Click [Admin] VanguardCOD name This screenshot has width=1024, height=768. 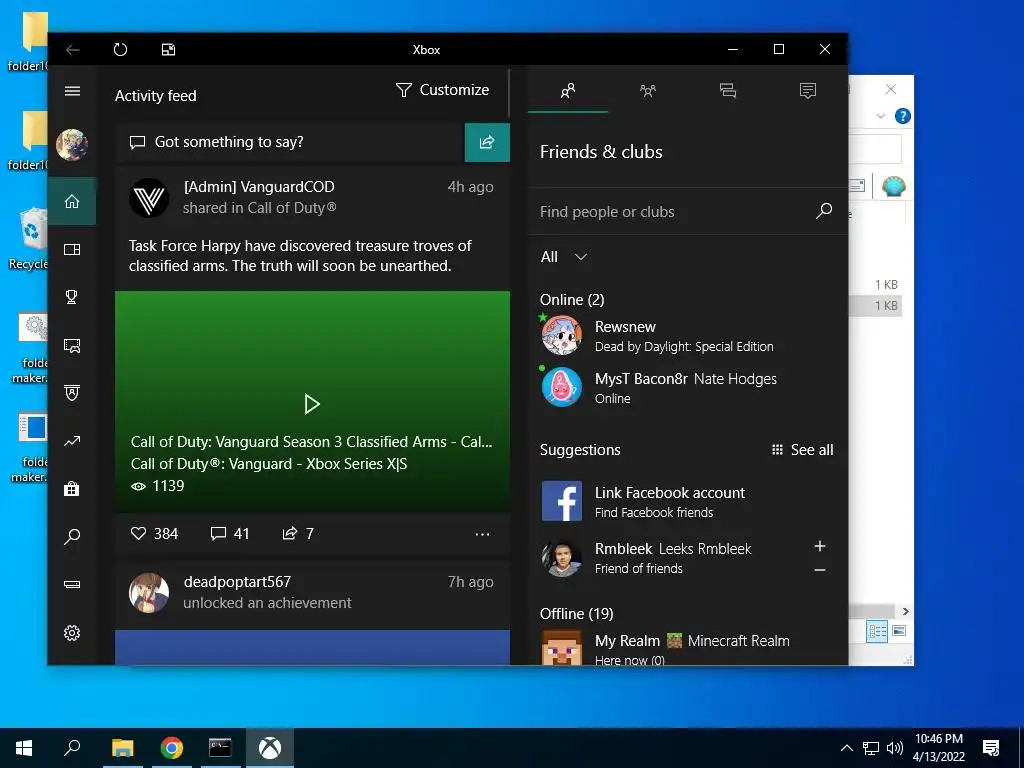pos(259,187)
